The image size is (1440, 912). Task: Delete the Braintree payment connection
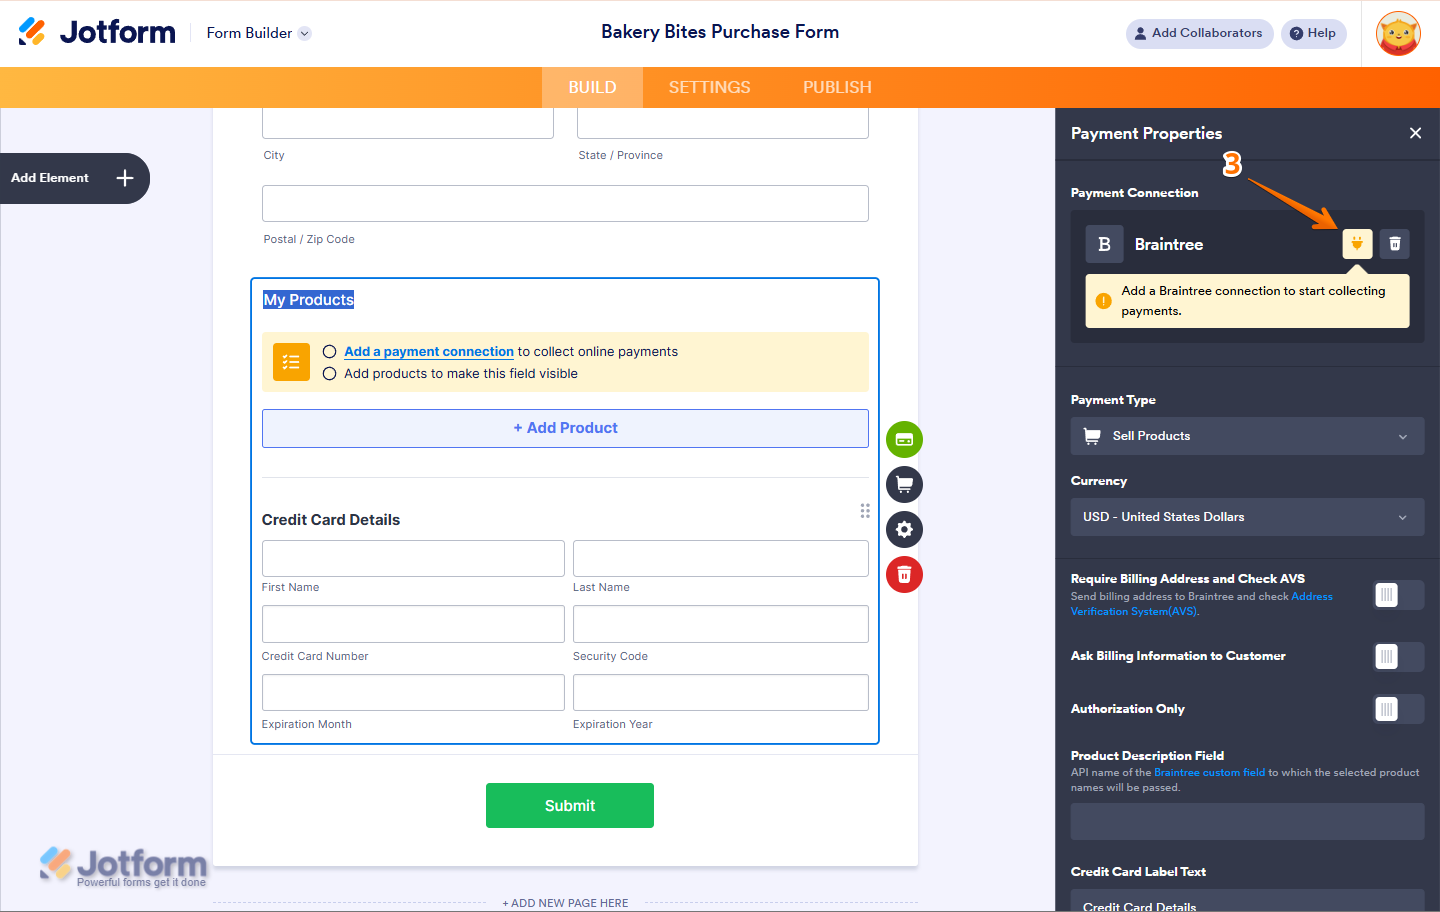[x=1395, y=243]
